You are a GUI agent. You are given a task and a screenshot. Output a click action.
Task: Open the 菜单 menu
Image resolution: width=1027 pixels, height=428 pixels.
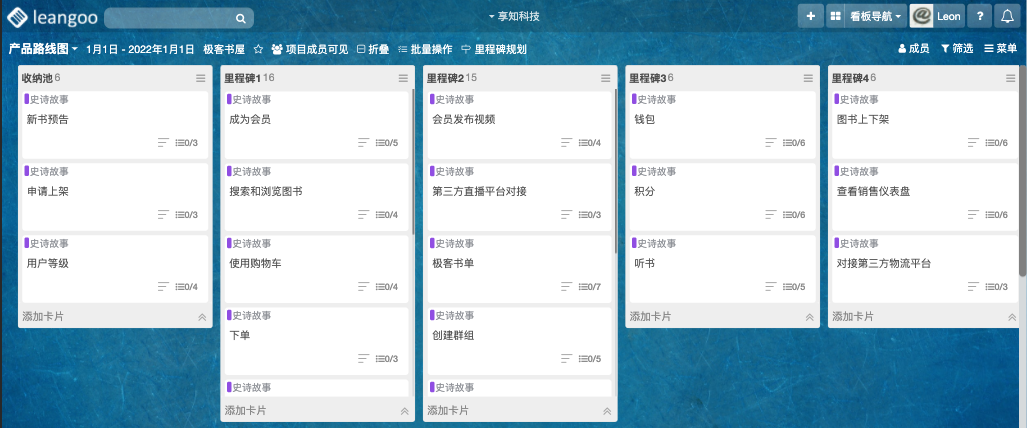1001,49
